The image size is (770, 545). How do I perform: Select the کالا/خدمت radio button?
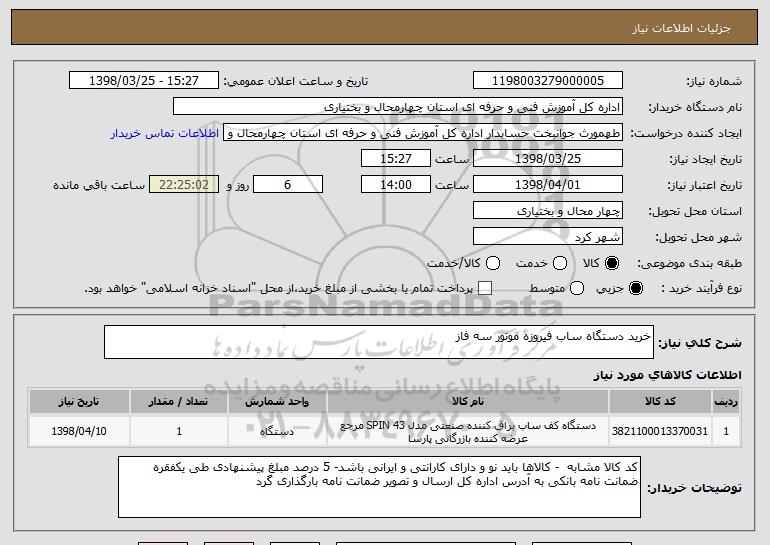(493, 263)
